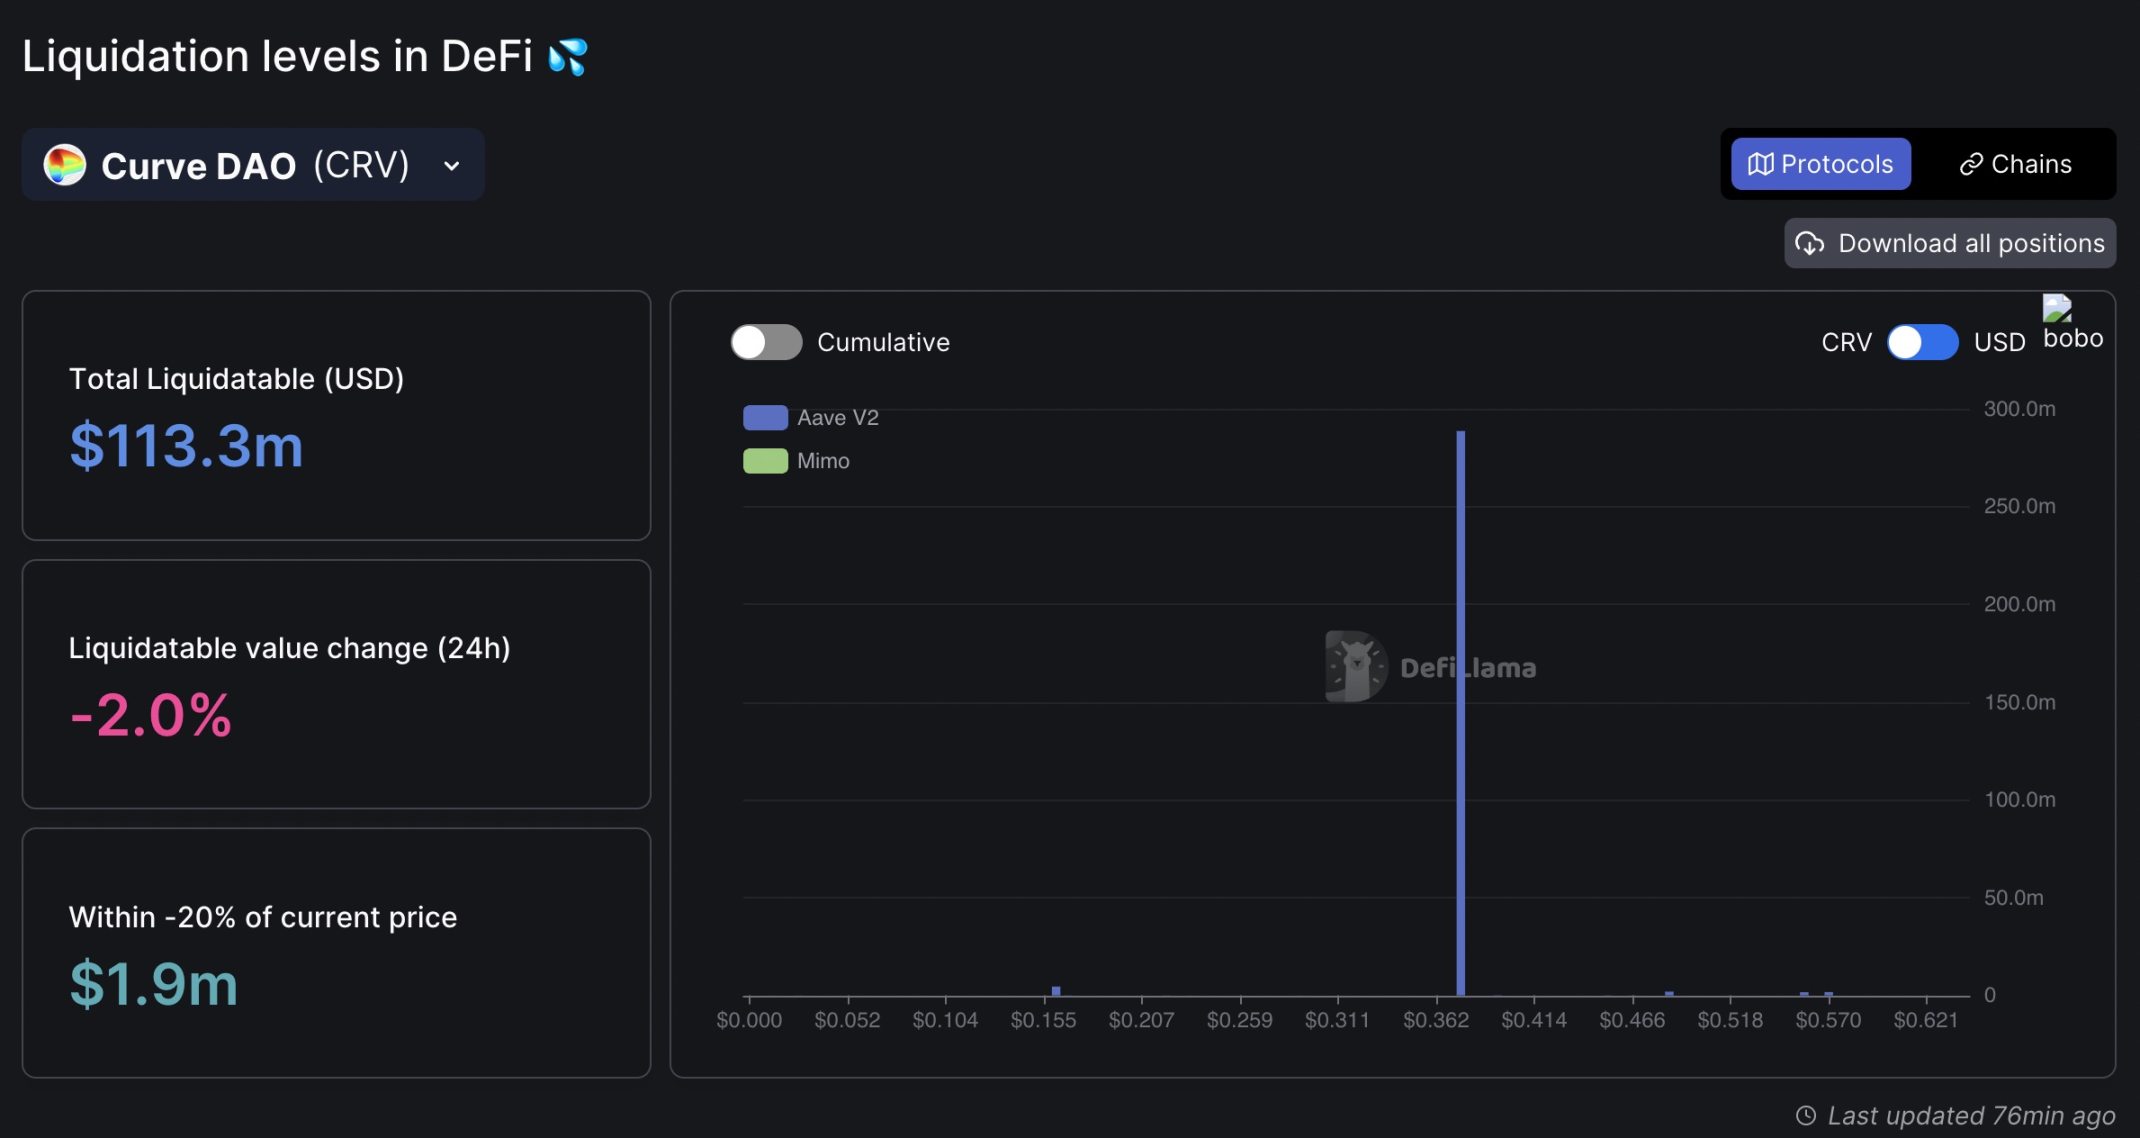Click the broken bobo image icon
This screenshot has height=1138, width=2140.
(2056, 308)
